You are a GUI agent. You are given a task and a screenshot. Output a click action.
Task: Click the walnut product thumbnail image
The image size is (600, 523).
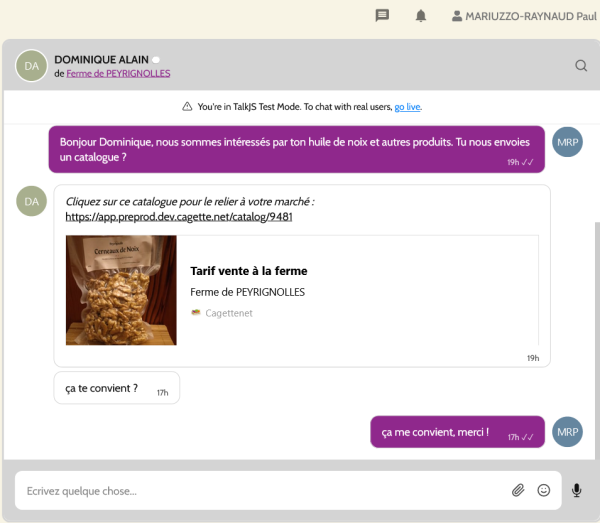(x=121, y=290)
